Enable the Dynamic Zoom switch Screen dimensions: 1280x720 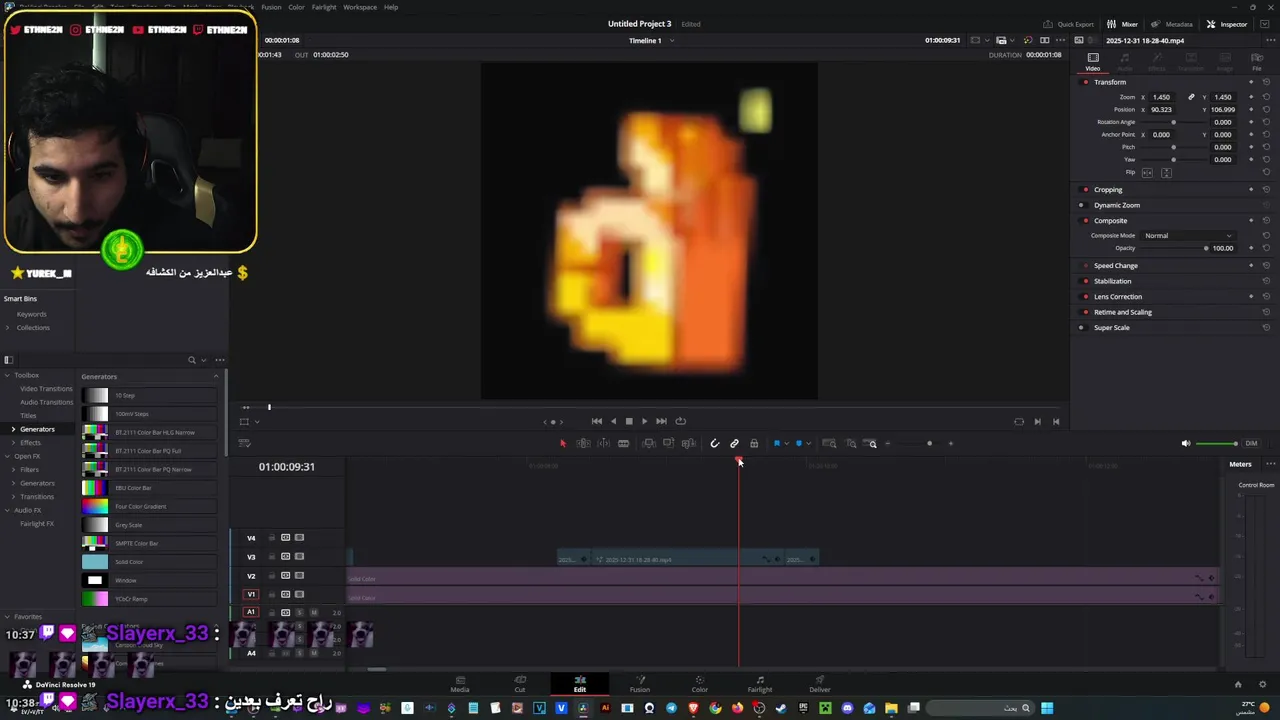click(x=1081, y=205)
